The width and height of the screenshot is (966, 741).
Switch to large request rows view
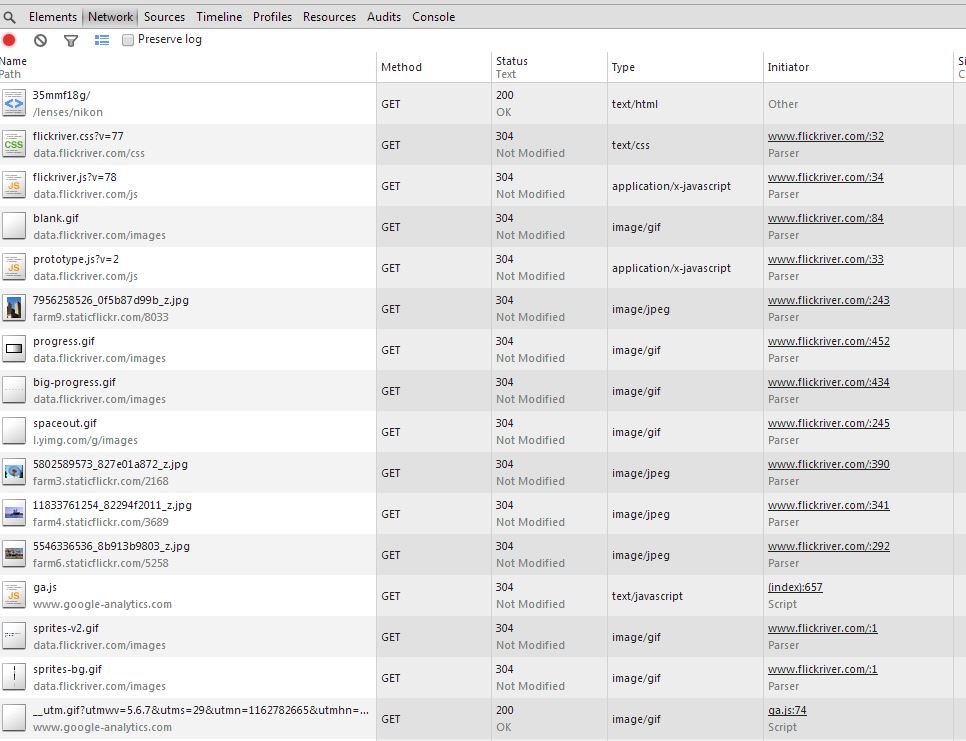tap(101, 40)
